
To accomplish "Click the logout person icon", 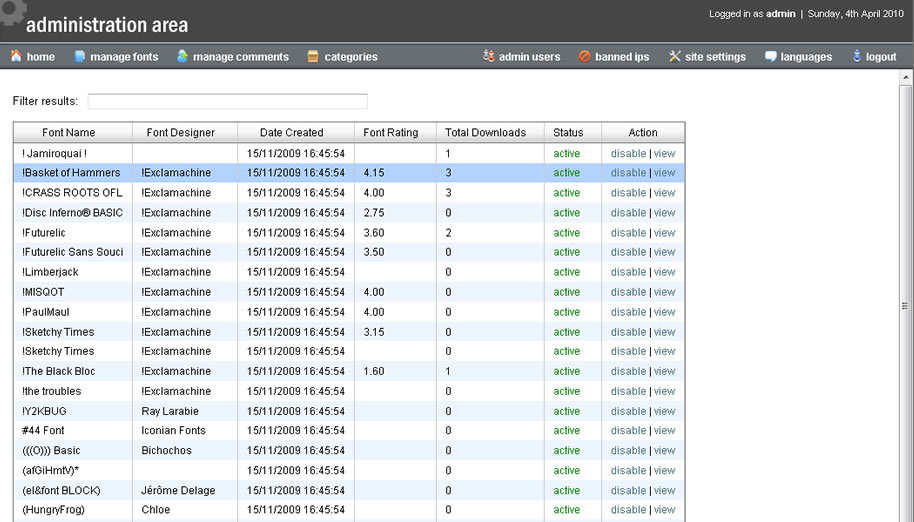I will [x=857, y=56].
